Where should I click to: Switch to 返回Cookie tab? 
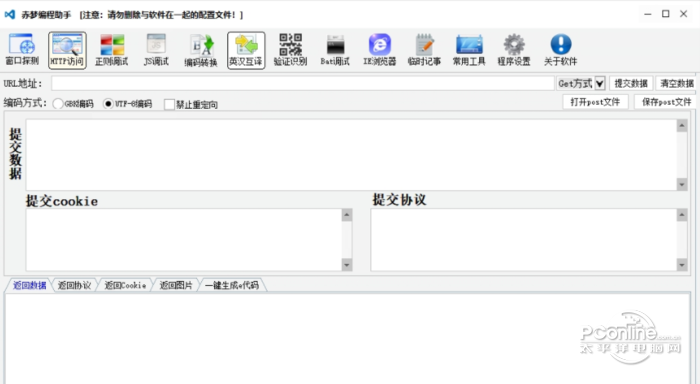coord(125,285)
